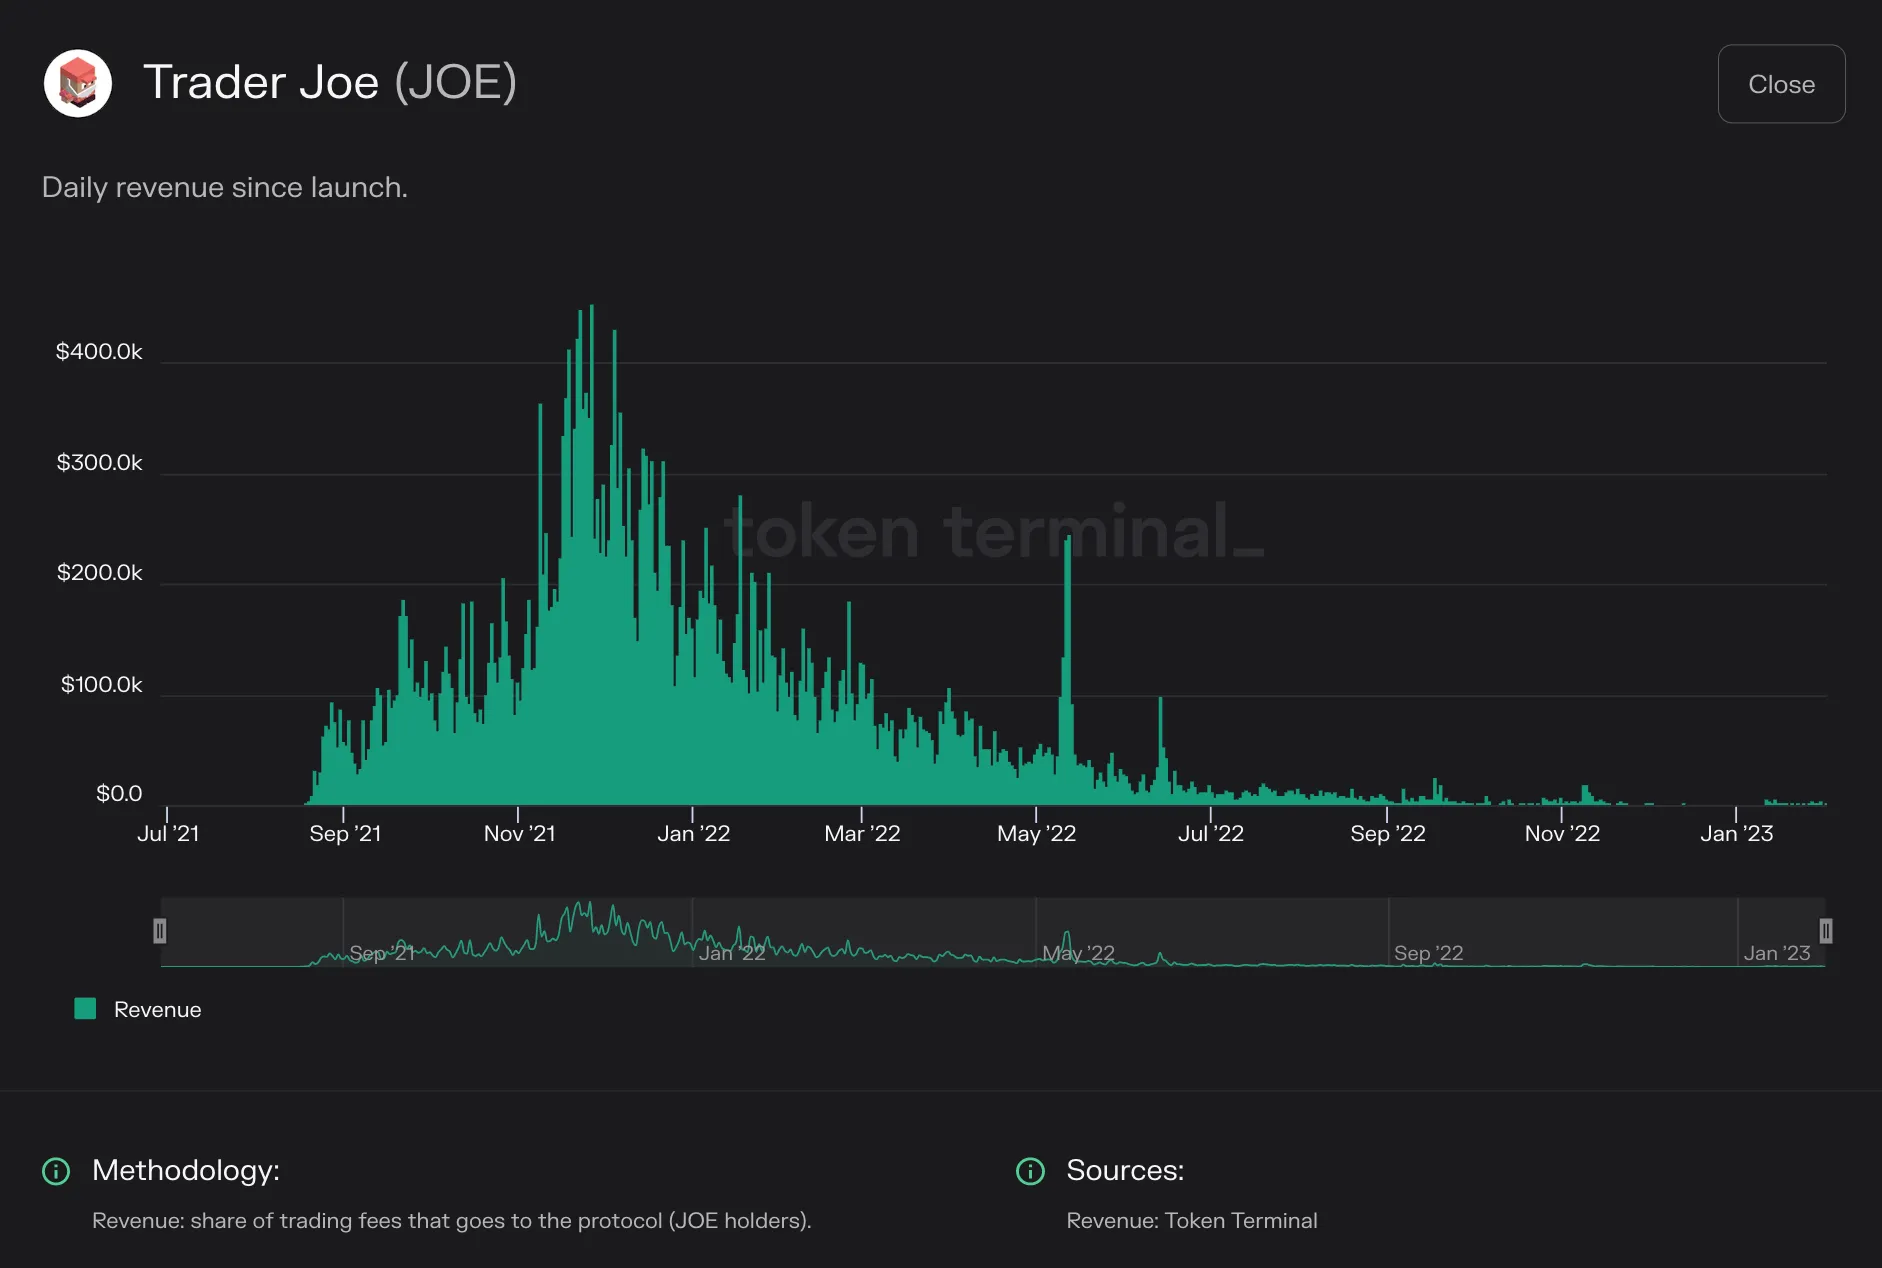Screen dimensions: 1882x1268
Task: Click the mini chart peak in navigator
Action: pos(588,910)
